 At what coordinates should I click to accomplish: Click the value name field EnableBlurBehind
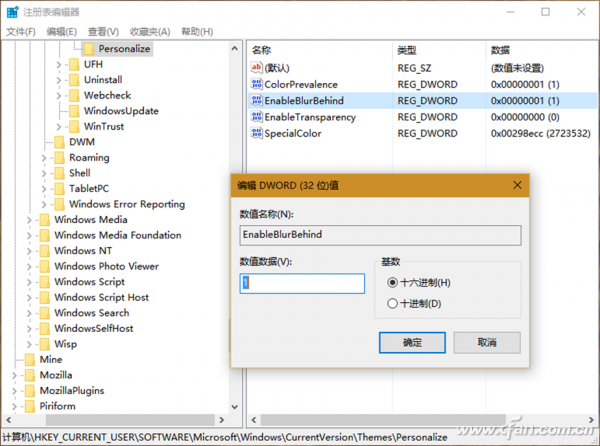click(380, 235)
